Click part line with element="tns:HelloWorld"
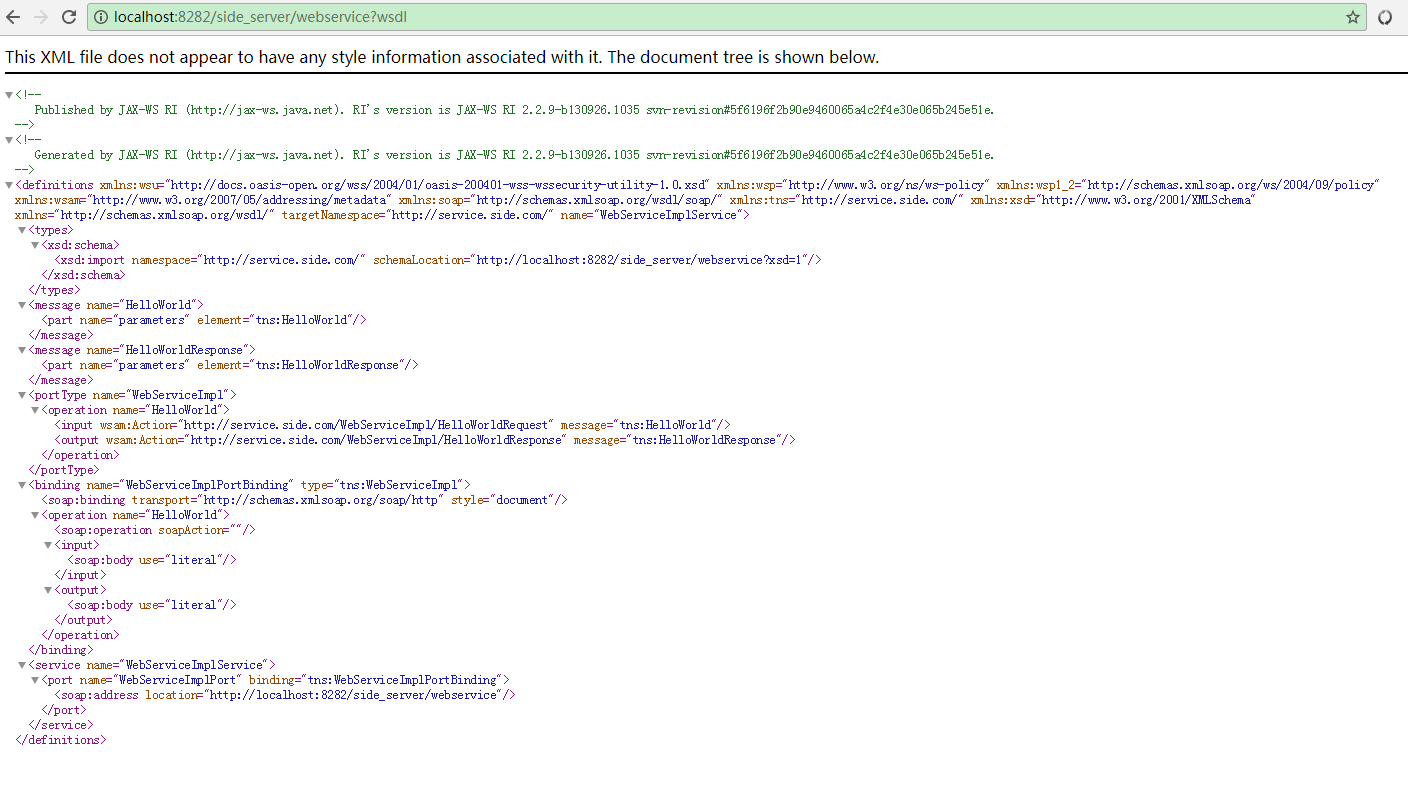 pos(204,320)
